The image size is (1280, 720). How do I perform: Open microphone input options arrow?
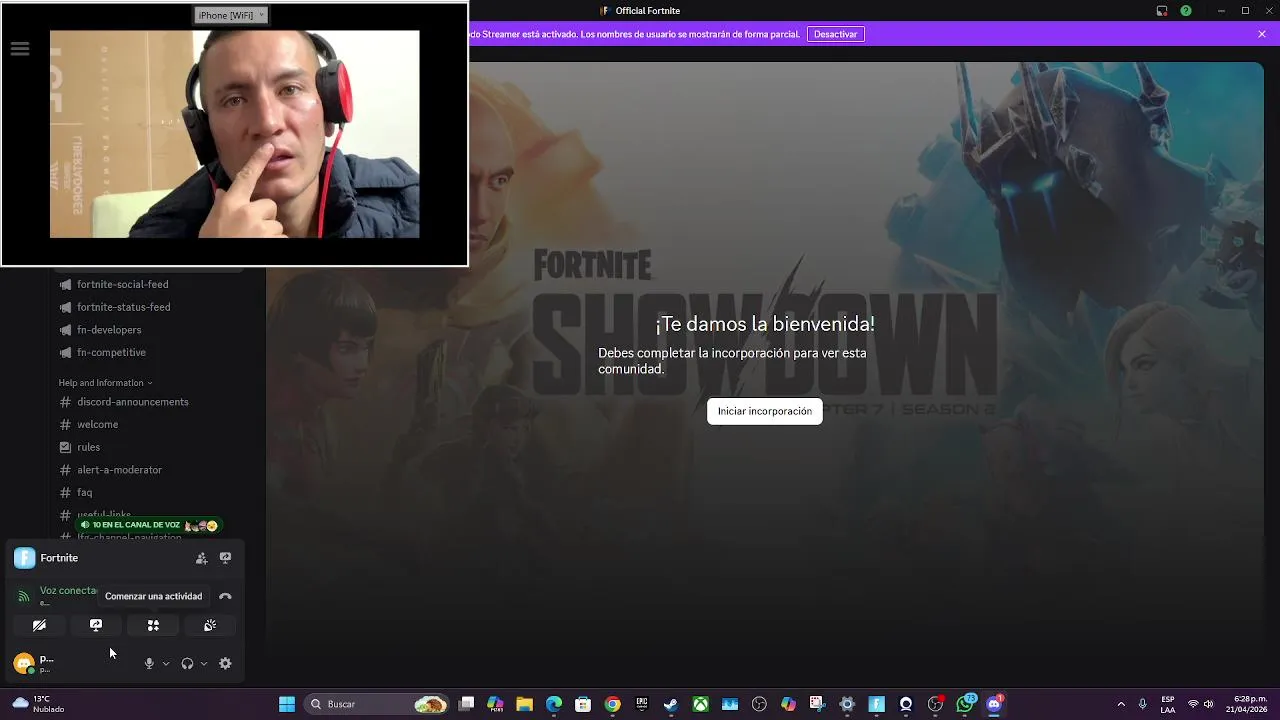click(166, 663)
